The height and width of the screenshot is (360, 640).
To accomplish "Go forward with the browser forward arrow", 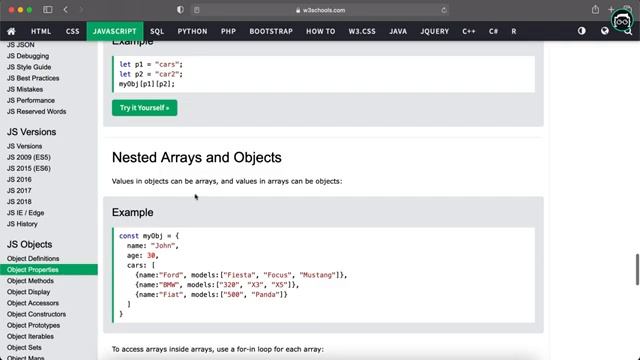I will click(81, 10).
